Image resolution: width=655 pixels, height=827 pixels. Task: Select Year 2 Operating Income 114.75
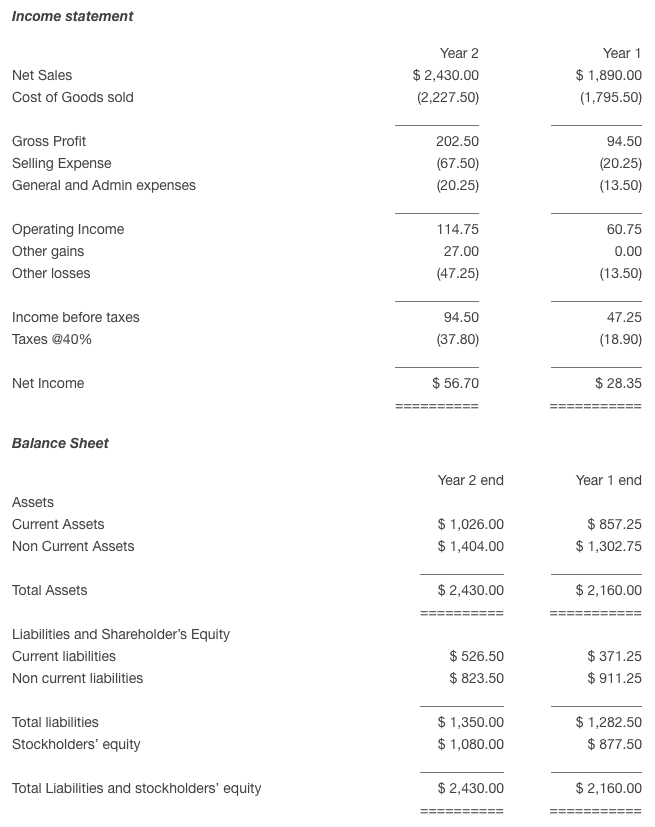(457, 229)
